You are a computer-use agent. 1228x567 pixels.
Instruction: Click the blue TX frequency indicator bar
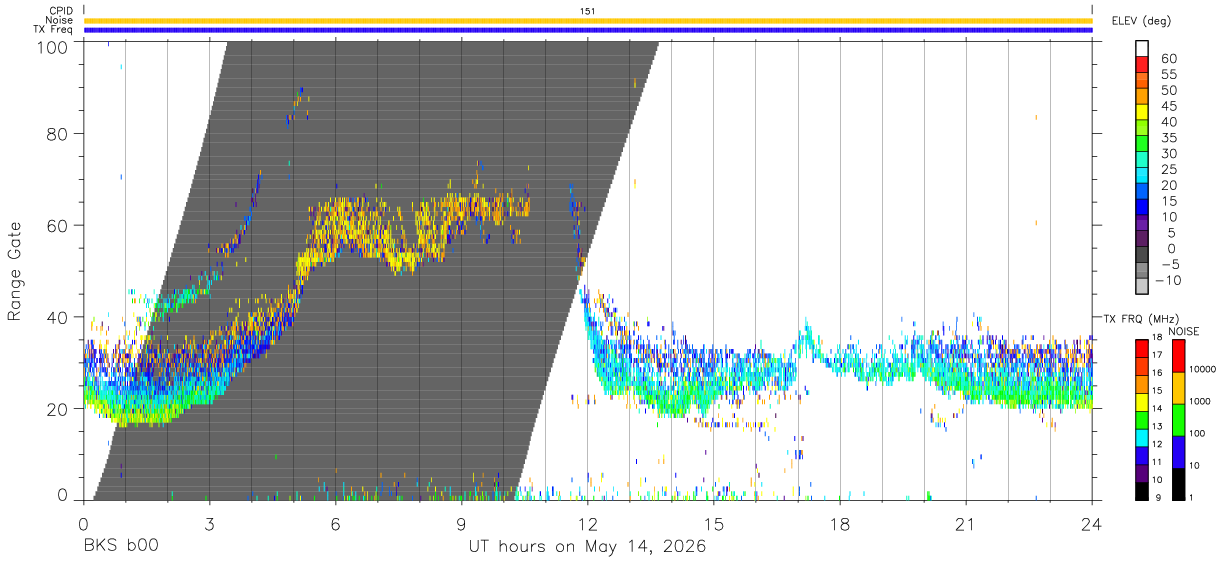pos(588,30)
